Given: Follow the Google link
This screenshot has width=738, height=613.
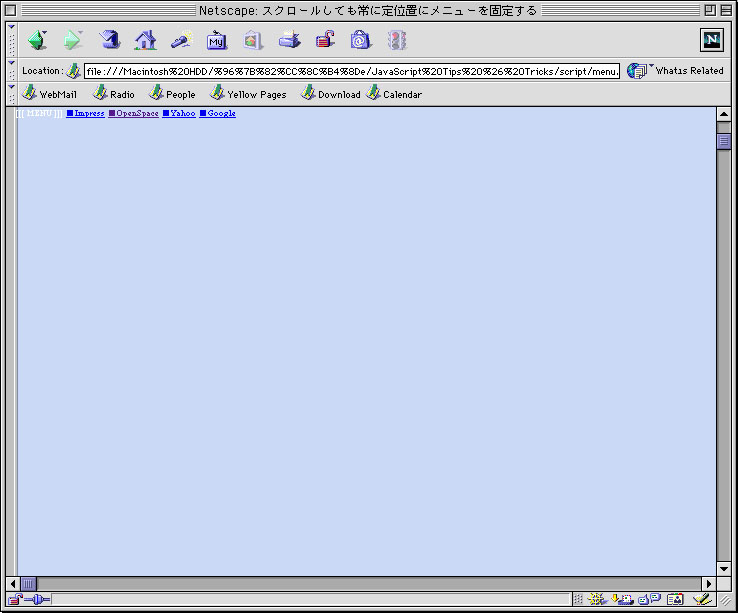Looking at the screenshot, I should point(217,113).
